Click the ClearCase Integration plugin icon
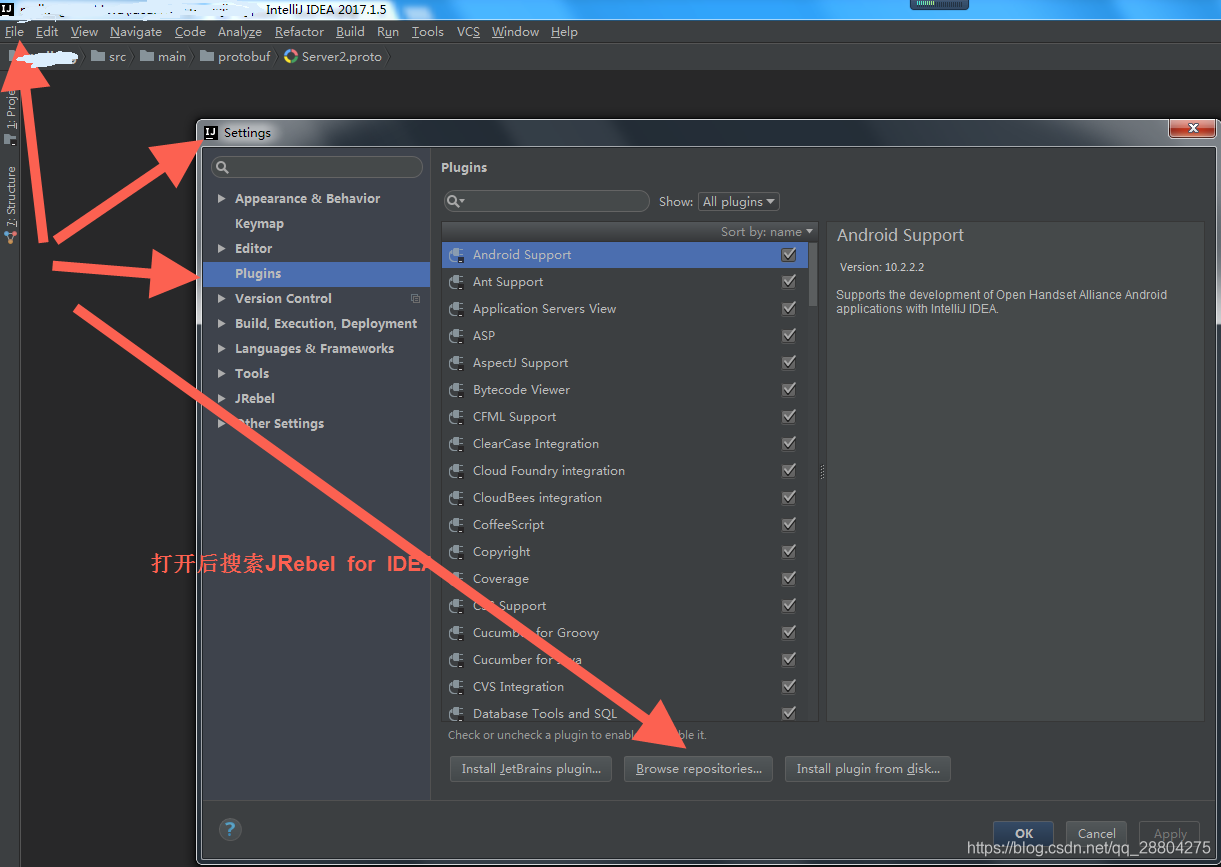The height and width of the screenshot is (867, 1221). 456,444
